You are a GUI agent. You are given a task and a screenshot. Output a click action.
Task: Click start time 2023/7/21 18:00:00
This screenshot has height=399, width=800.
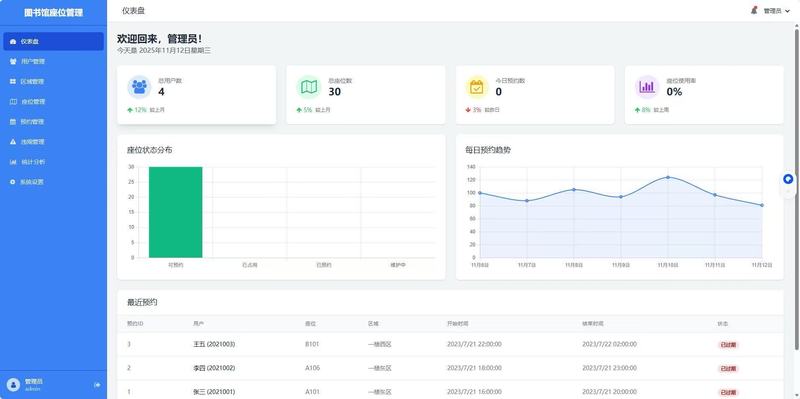pos(474,368)
